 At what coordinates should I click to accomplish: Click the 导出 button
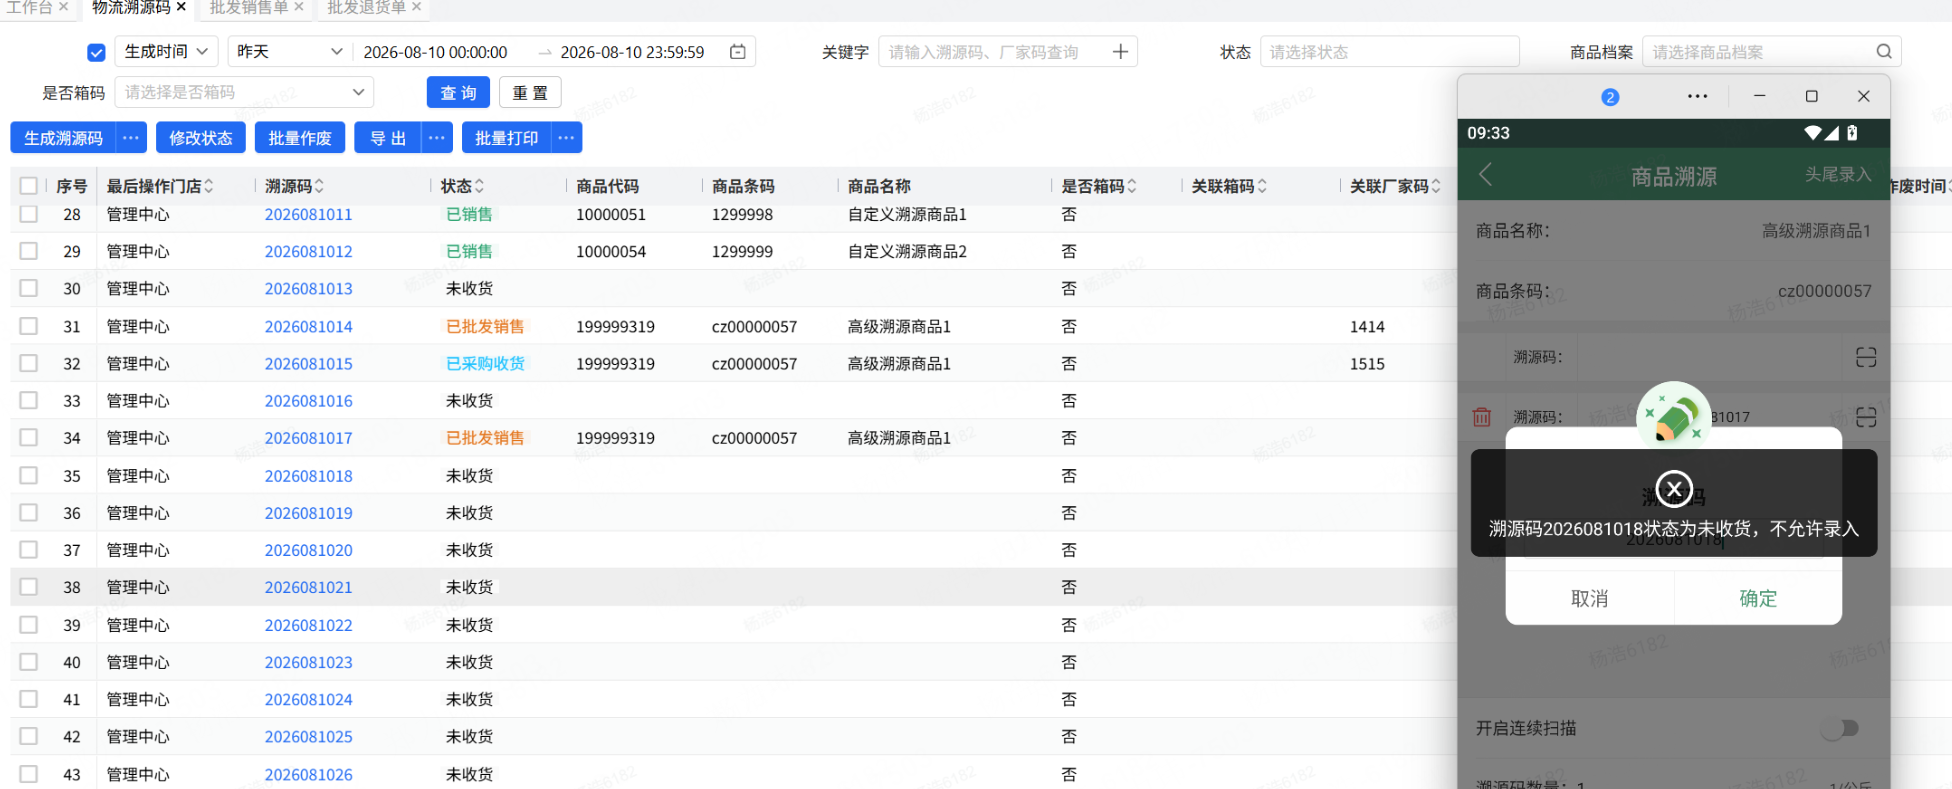[388, 138]
